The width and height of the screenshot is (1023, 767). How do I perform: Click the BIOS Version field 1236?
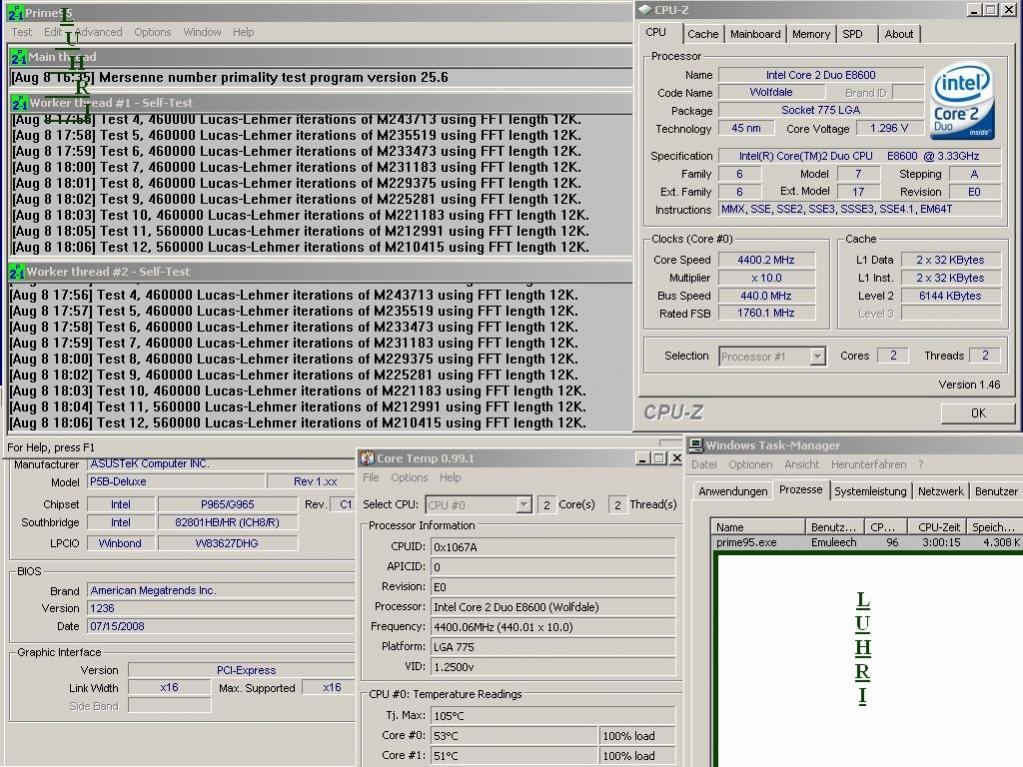click(221, 609)
